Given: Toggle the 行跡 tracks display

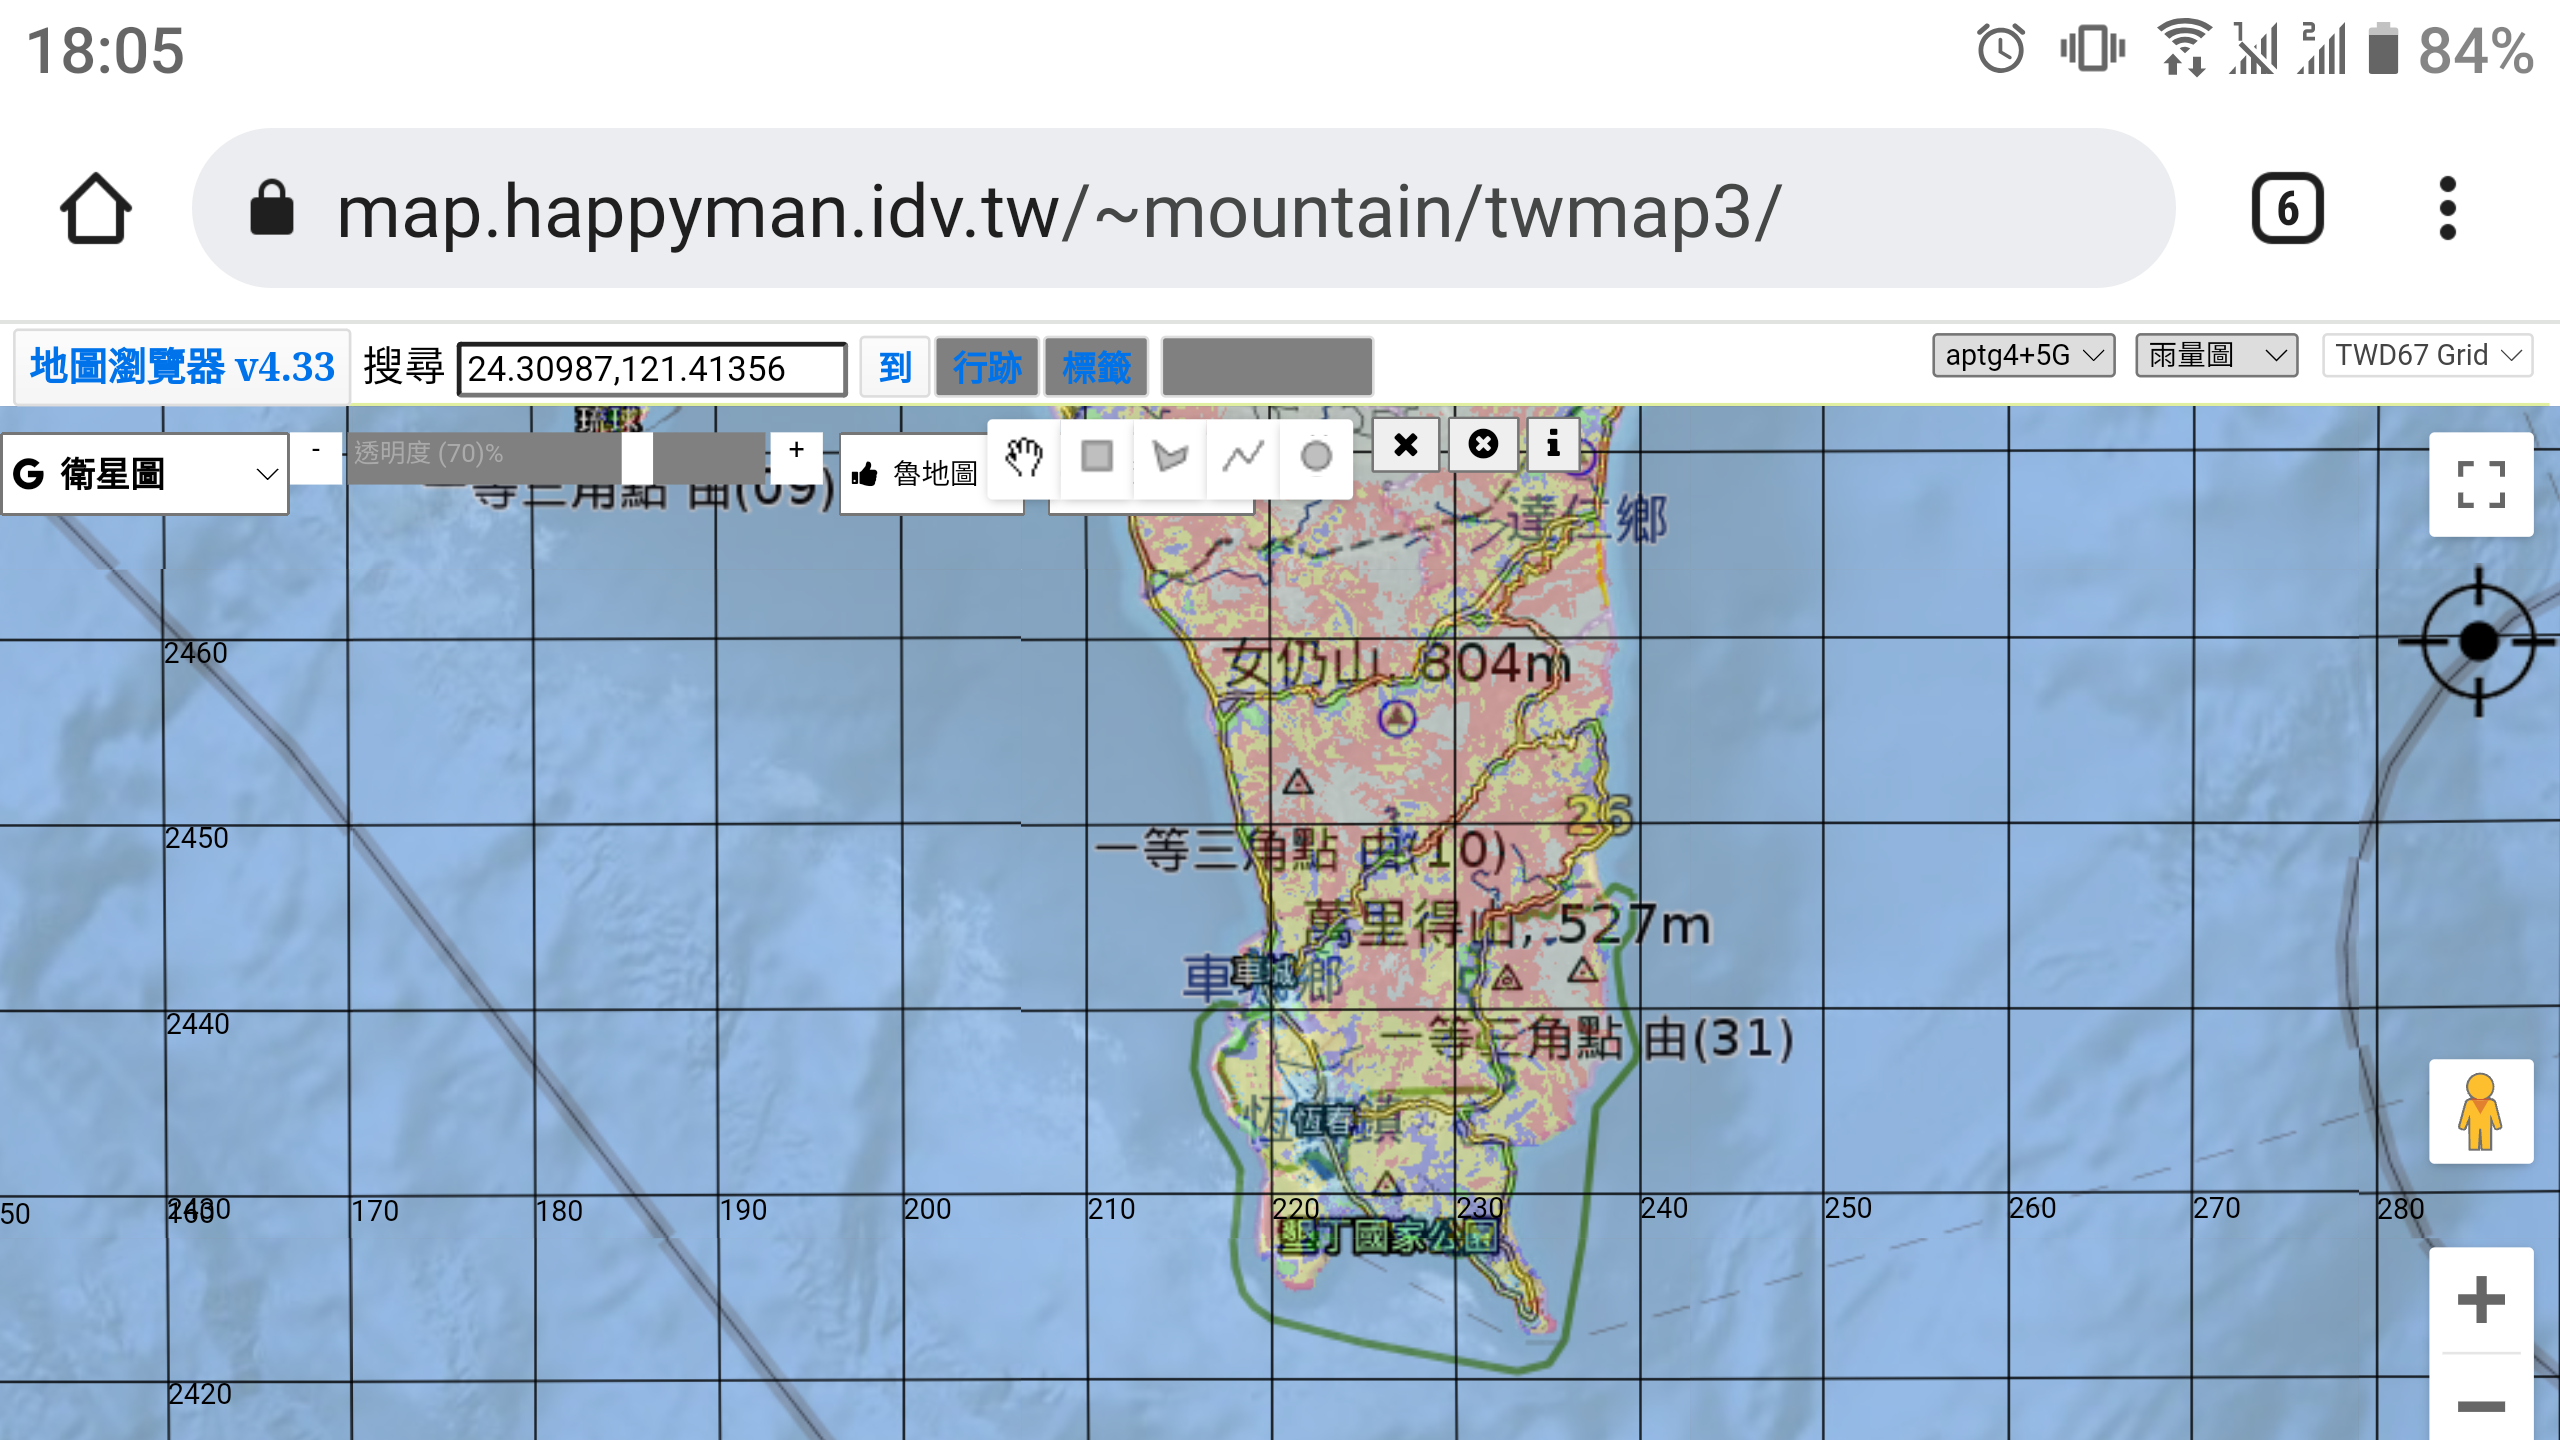Looking at the screenshot, I should (987, 367).
